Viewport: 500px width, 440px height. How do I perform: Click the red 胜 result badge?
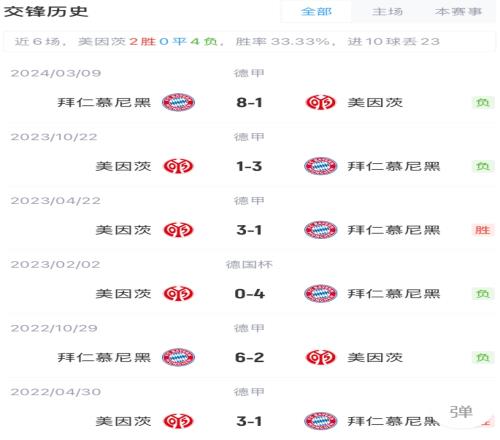coord(483,230)
